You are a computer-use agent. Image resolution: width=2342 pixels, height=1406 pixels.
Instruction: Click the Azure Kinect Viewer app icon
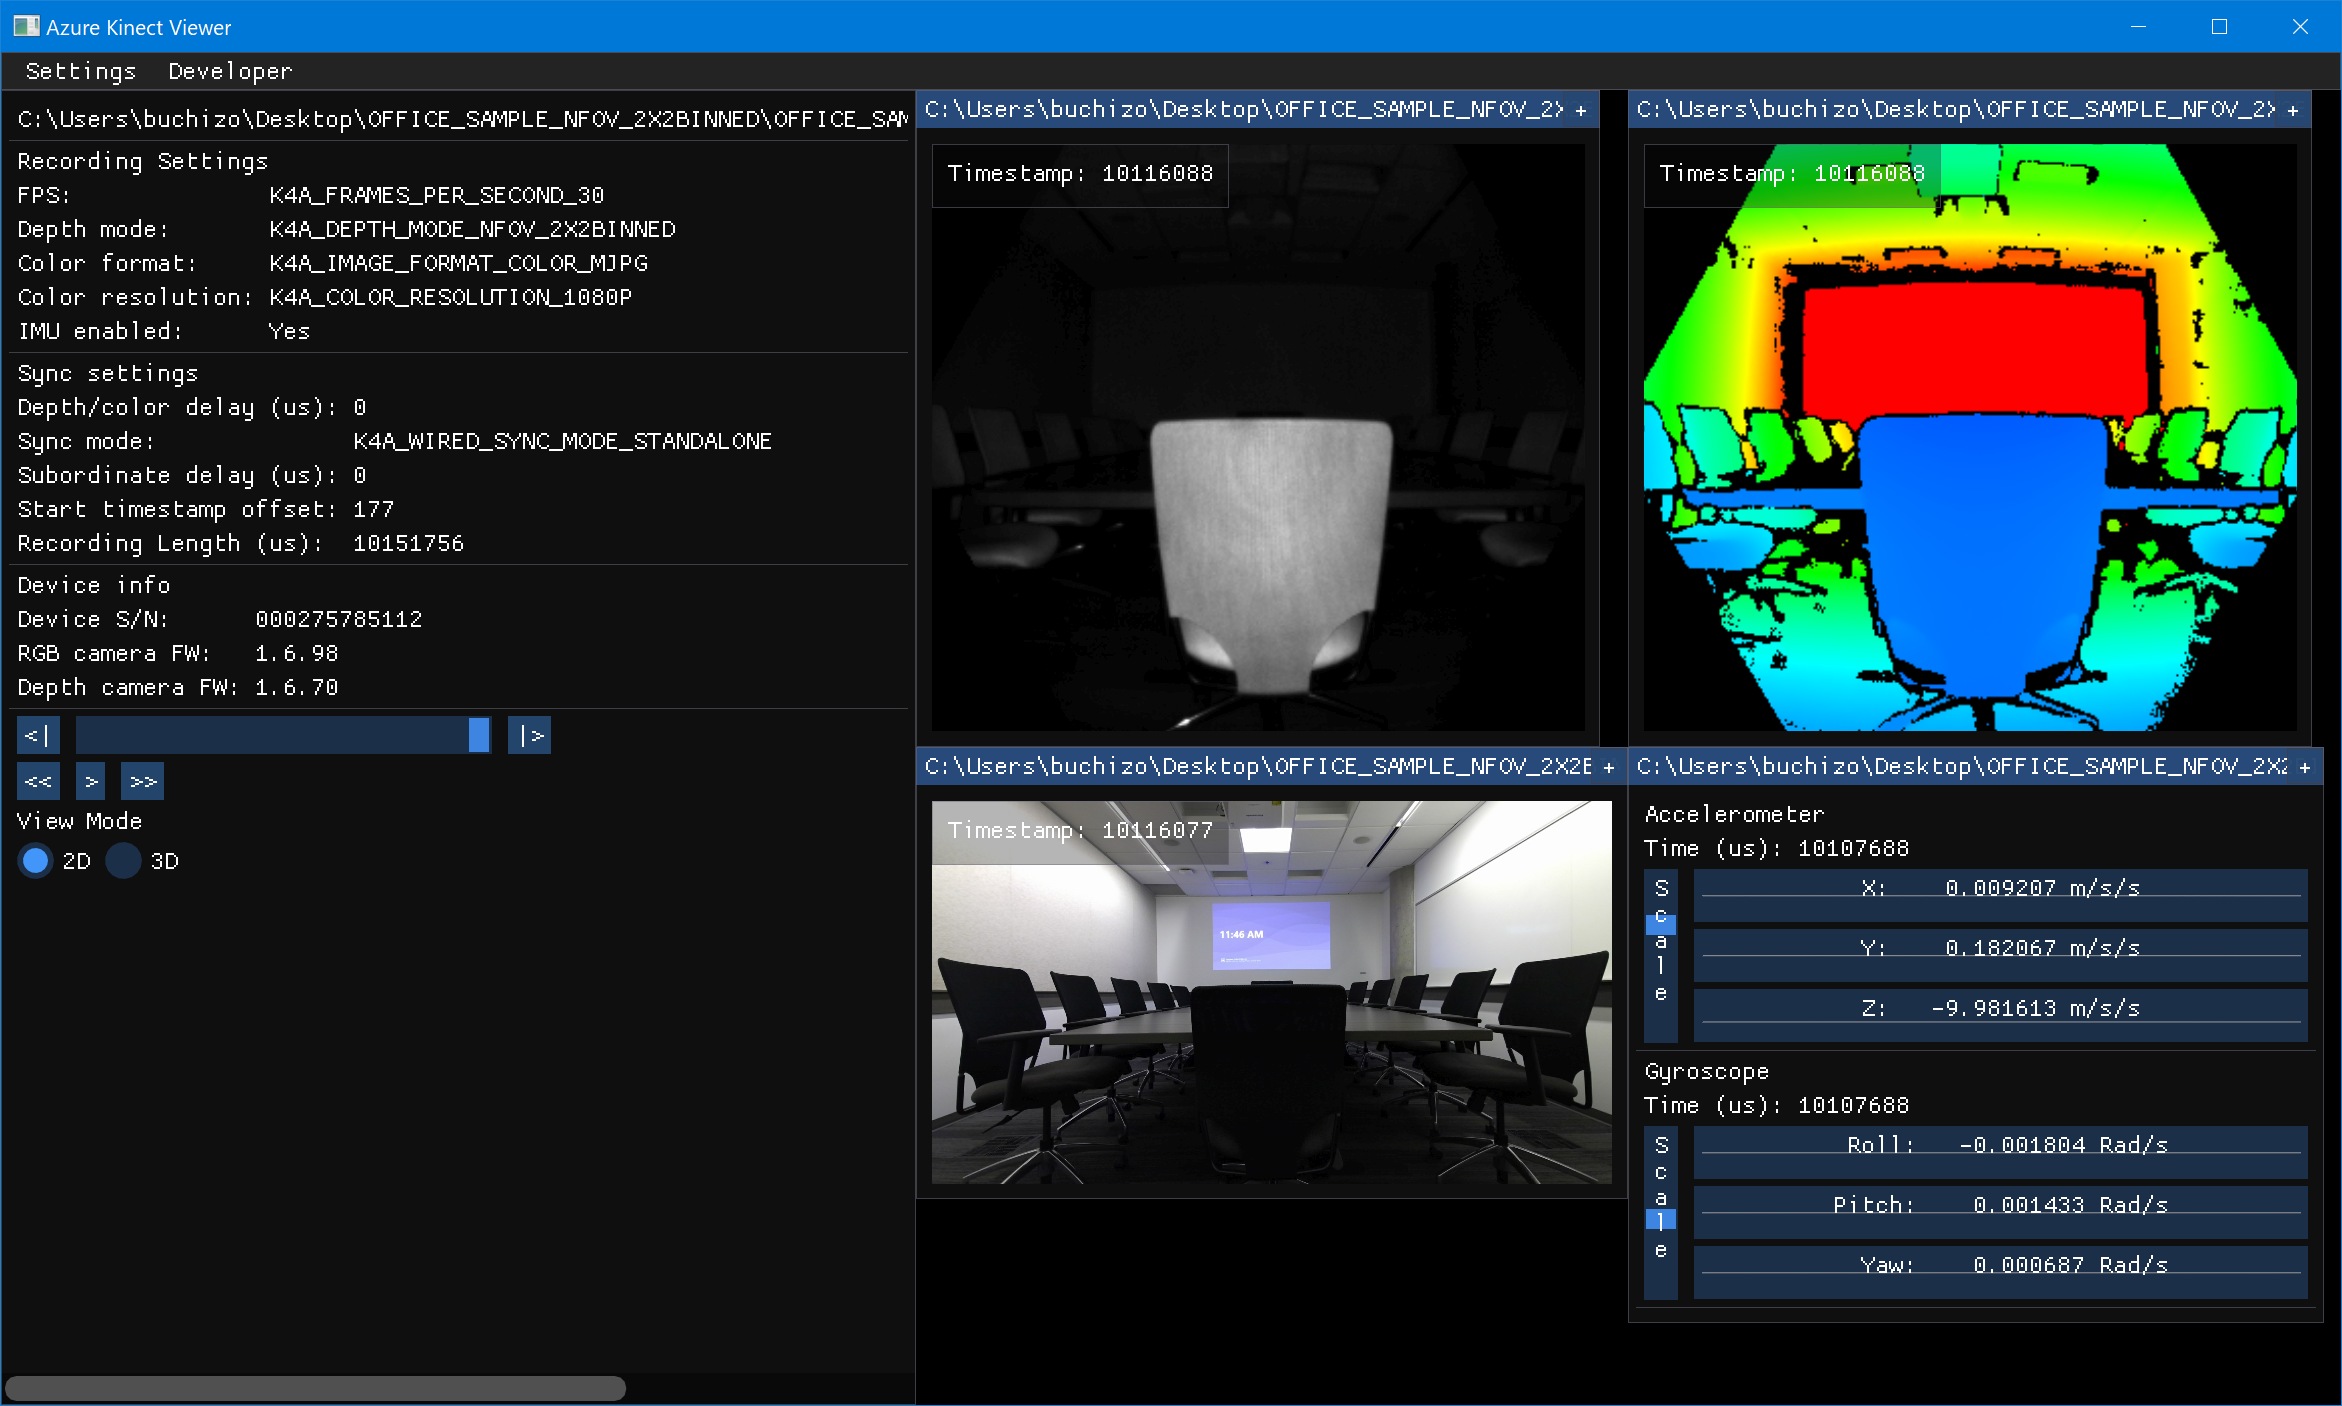pos(27,26)
